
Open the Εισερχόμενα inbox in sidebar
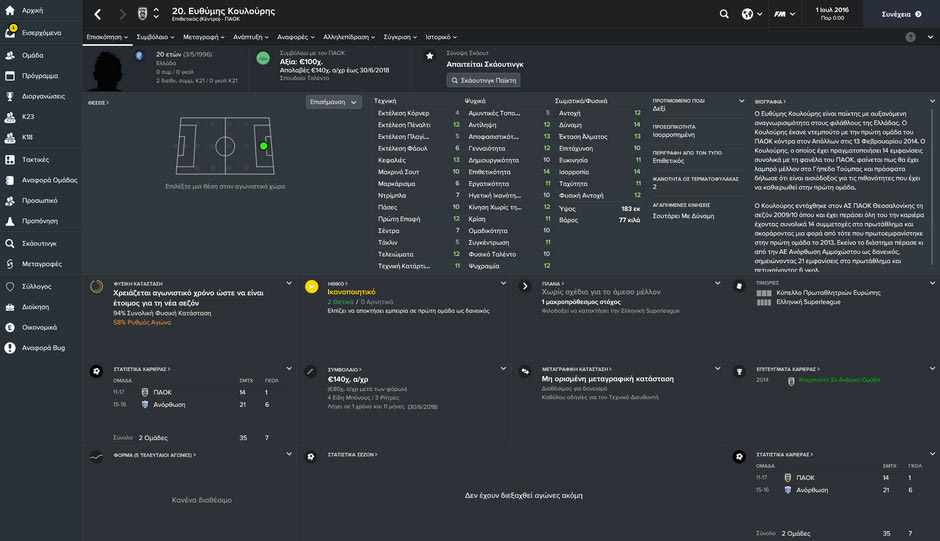tap(41, 33)
